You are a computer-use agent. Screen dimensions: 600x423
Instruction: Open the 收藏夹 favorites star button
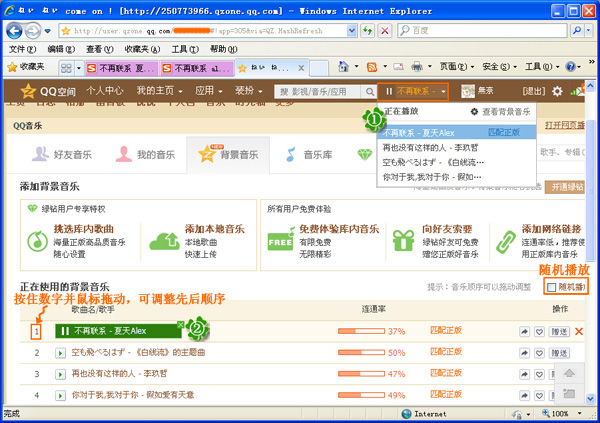point(26,67)
